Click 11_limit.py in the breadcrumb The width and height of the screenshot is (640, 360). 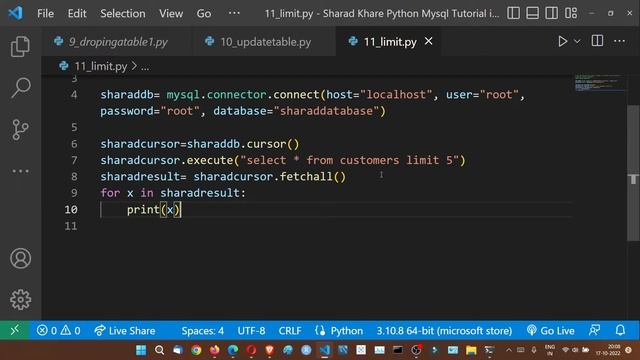point(100,67)
